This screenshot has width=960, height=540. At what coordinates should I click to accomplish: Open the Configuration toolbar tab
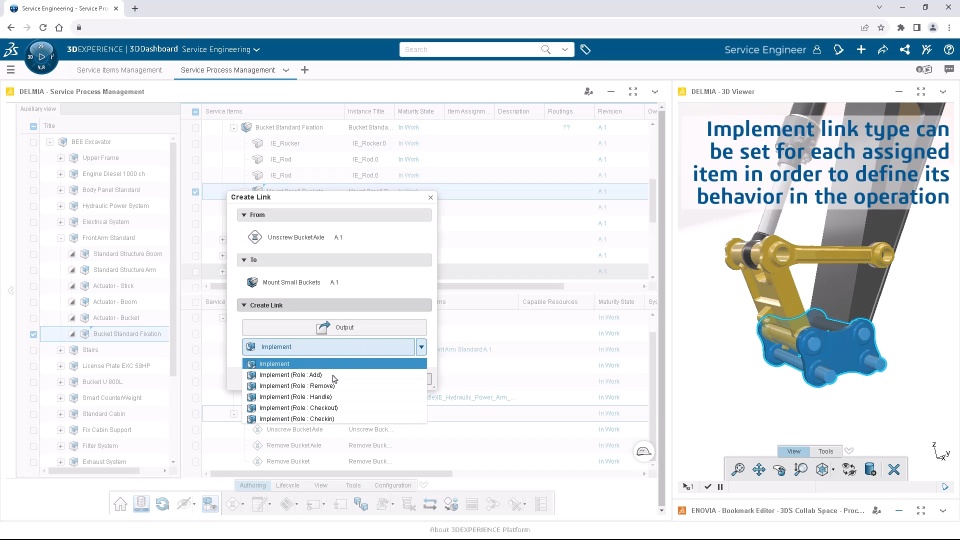coord(392,486)
